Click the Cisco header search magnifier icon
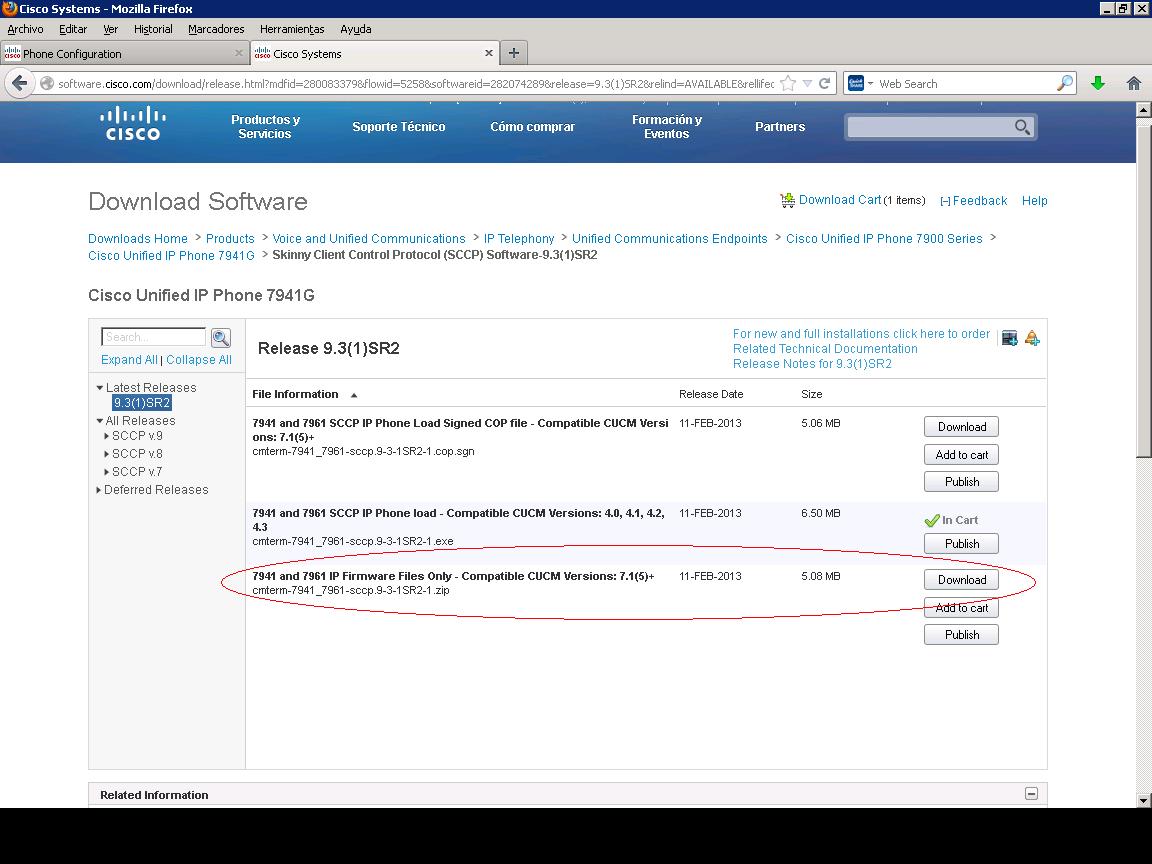The height and width of the screenshot is (864, 1152). [x=1022, y=126]
